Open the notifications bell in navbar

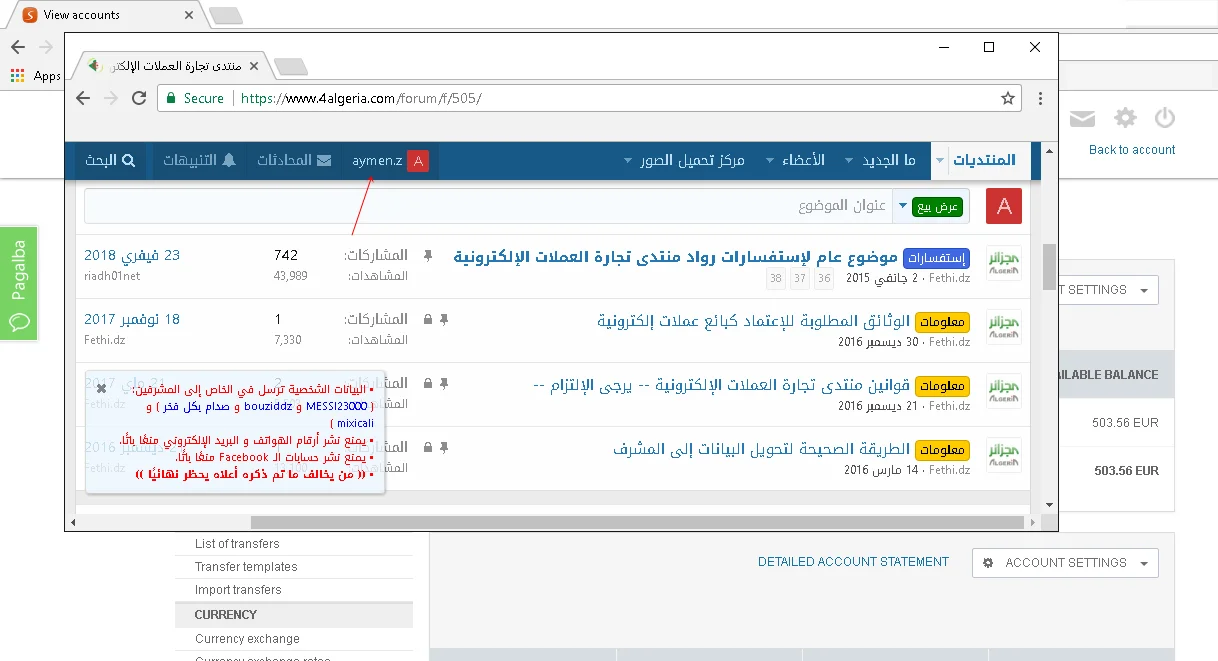[x=229, y=161]
